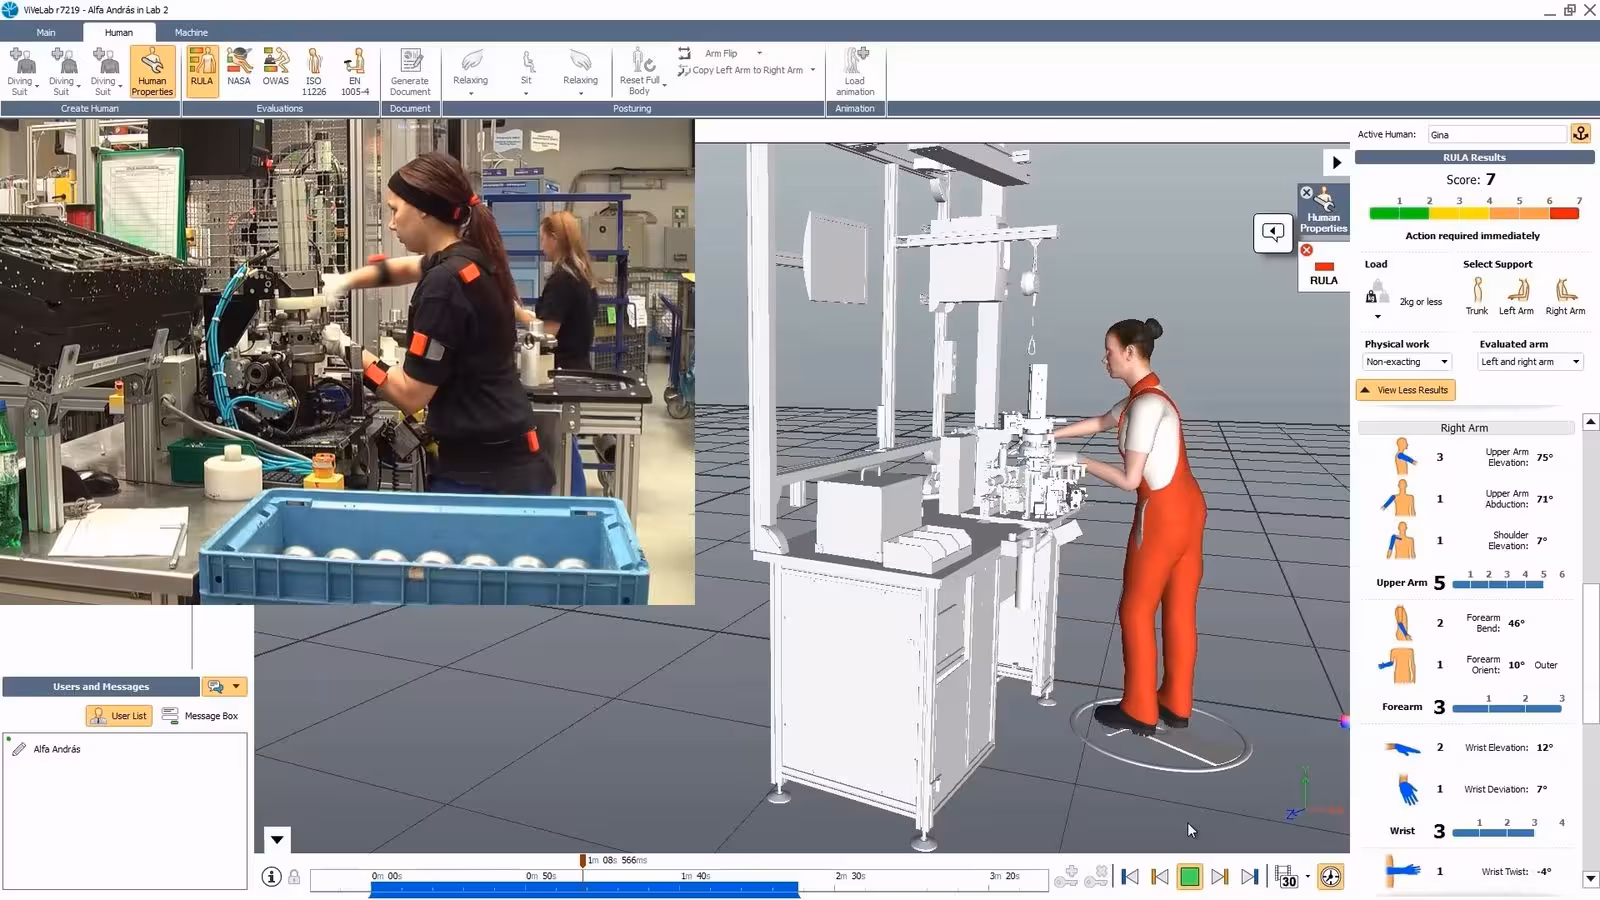Open the RULA side panel tab
The width and height of the screenshot is (1600, 900).
[x=1323, y=268]
